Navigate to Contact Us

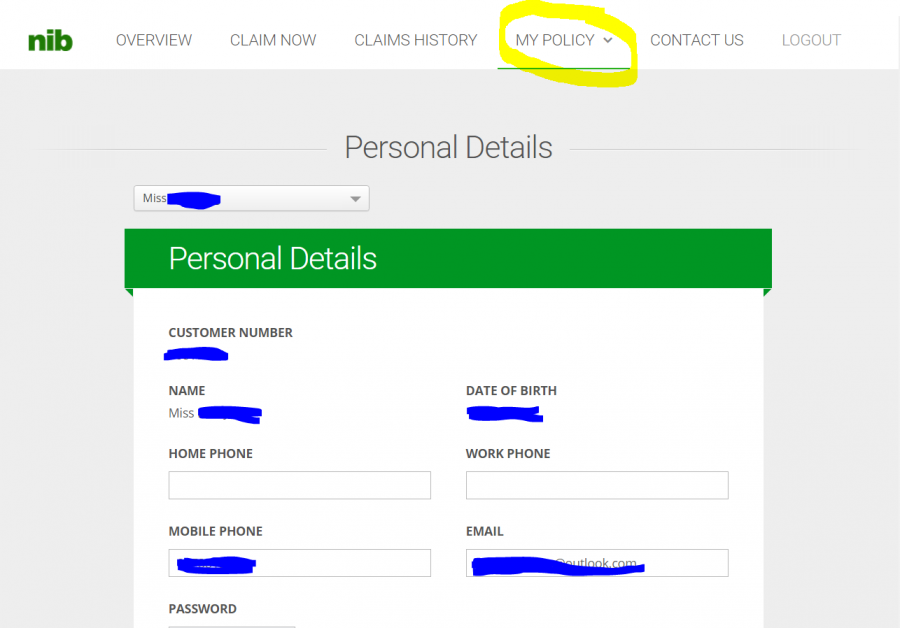(x=697, y=40)
